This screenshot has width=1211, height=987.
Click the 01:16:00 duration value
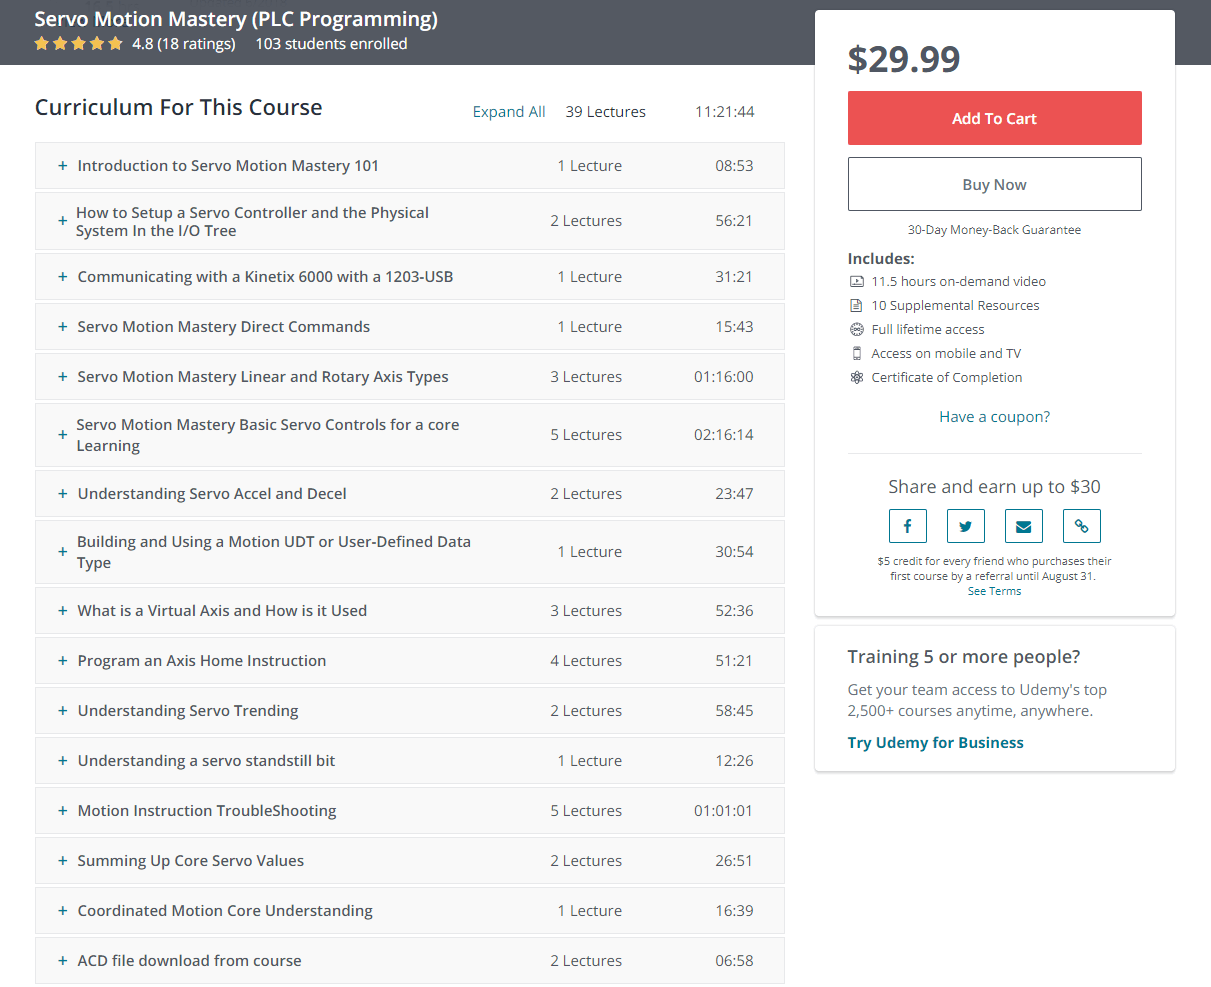[724, 377]
